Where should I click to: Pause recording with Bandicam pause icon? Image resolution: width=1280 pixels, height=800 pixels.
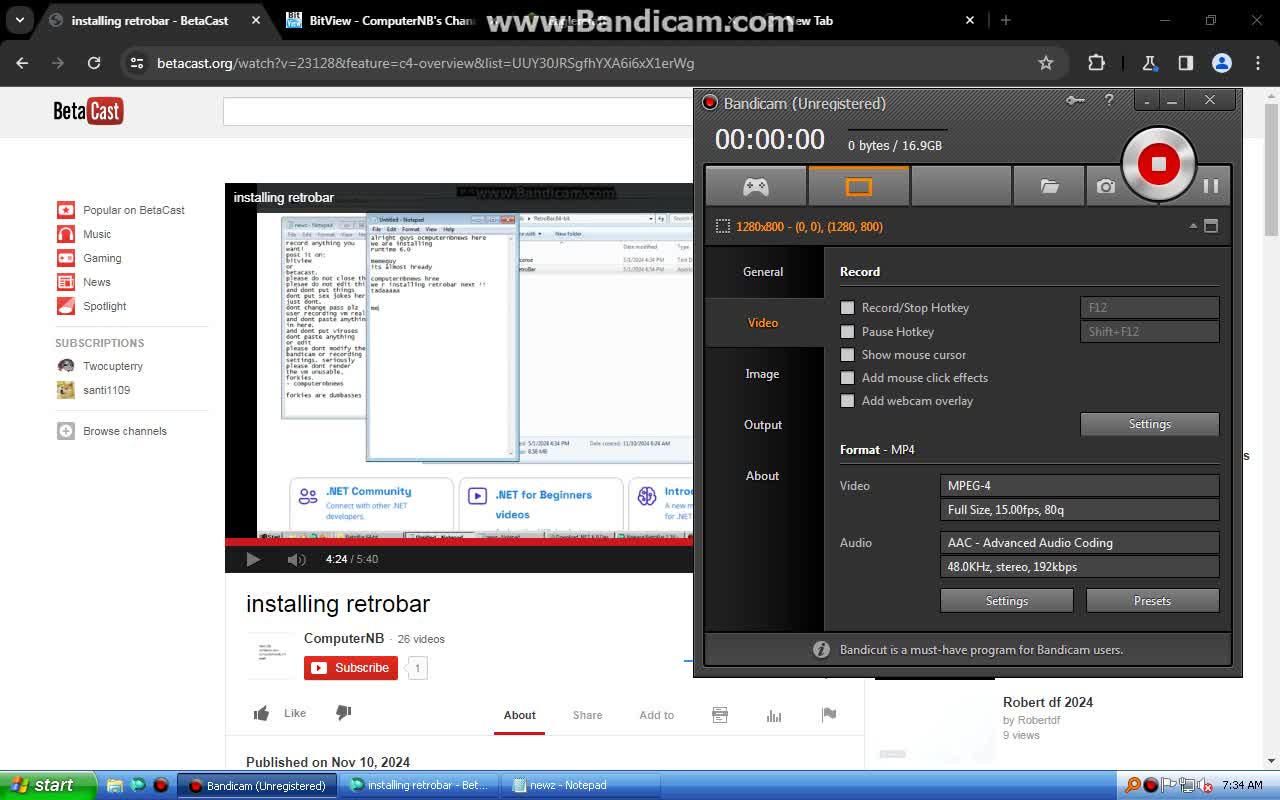[x=1211, y=186]
